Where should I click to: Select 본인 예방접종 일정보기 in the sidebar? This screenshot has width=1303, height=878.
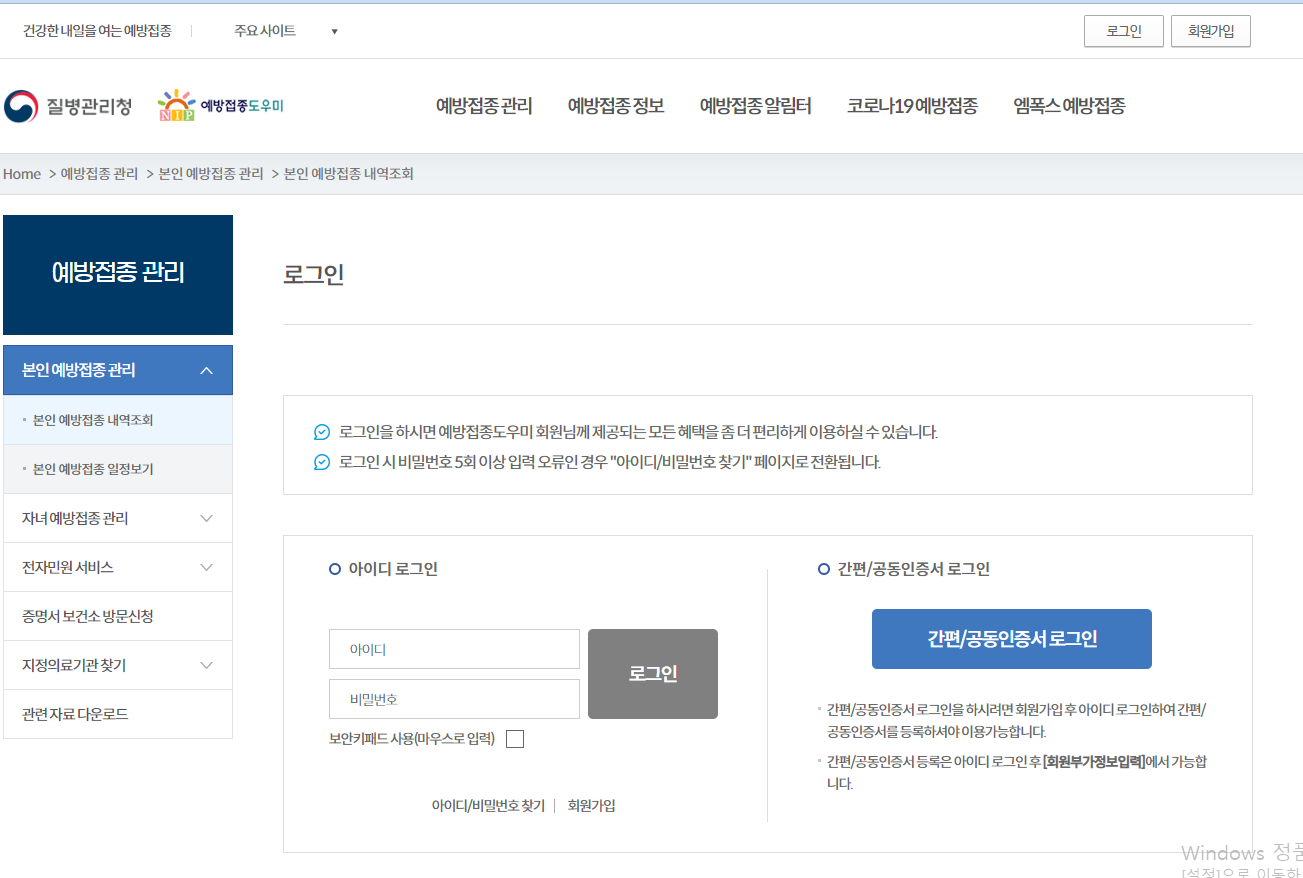click(x=118, y=469)
